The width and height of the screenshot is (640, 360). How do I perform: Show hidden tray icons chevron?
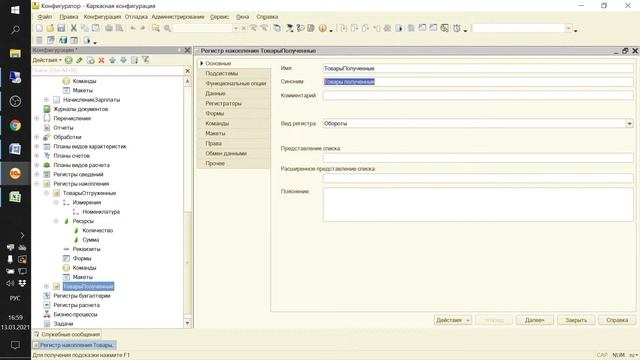pos(22,235)
